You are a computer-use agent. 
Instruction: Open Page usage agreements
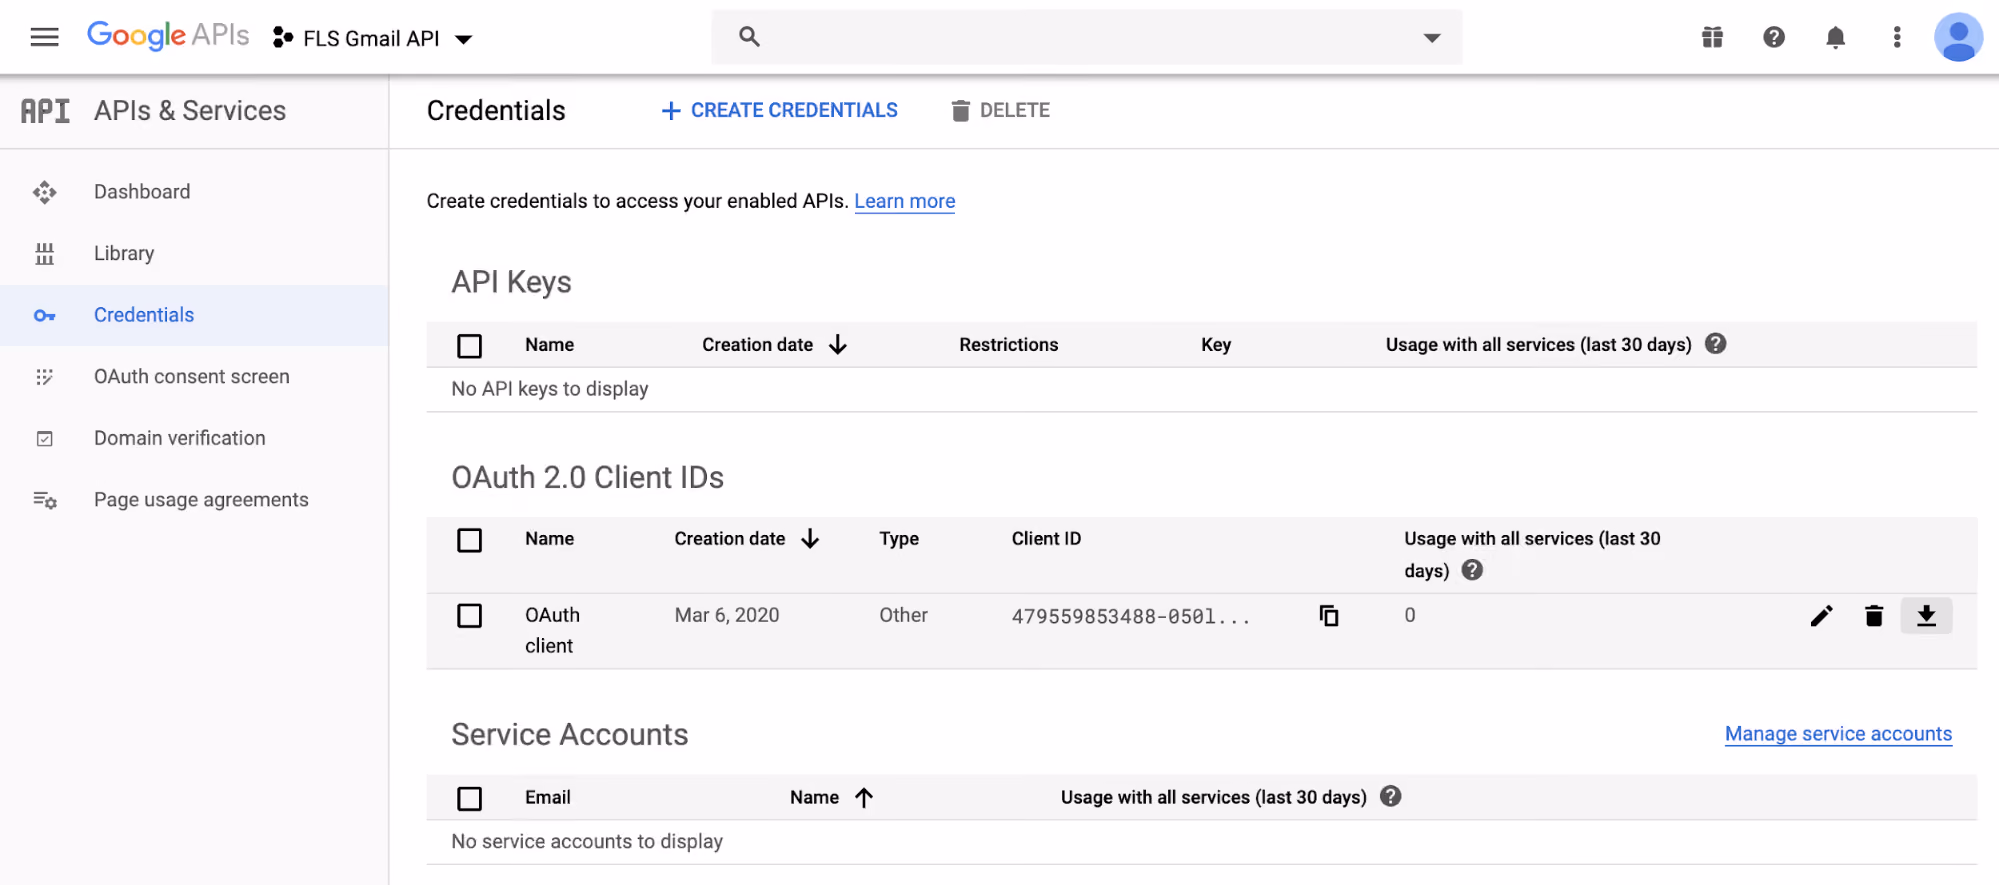[194, 500]
